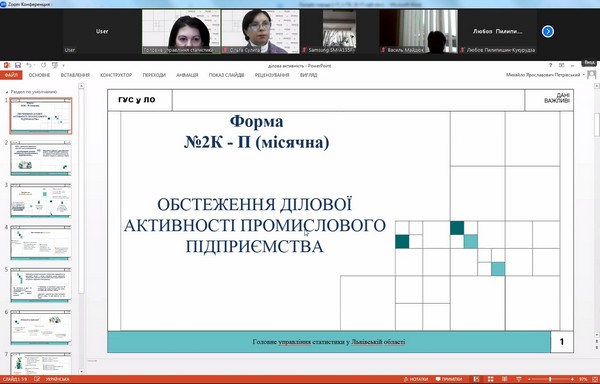Show next Zoom participants with blue arrow
This screenshot has width=600, height=384.
(548, 31)
